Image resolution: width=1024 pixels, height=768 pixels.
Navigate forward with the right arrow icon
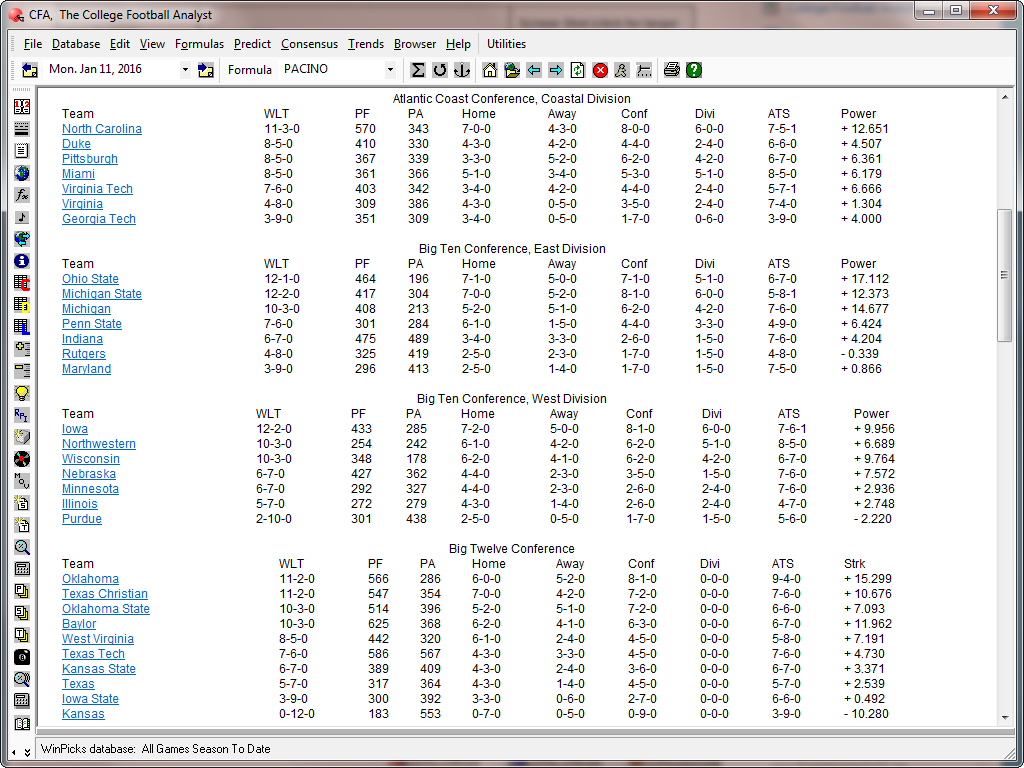pyautogui.click(x=556, y=70)
